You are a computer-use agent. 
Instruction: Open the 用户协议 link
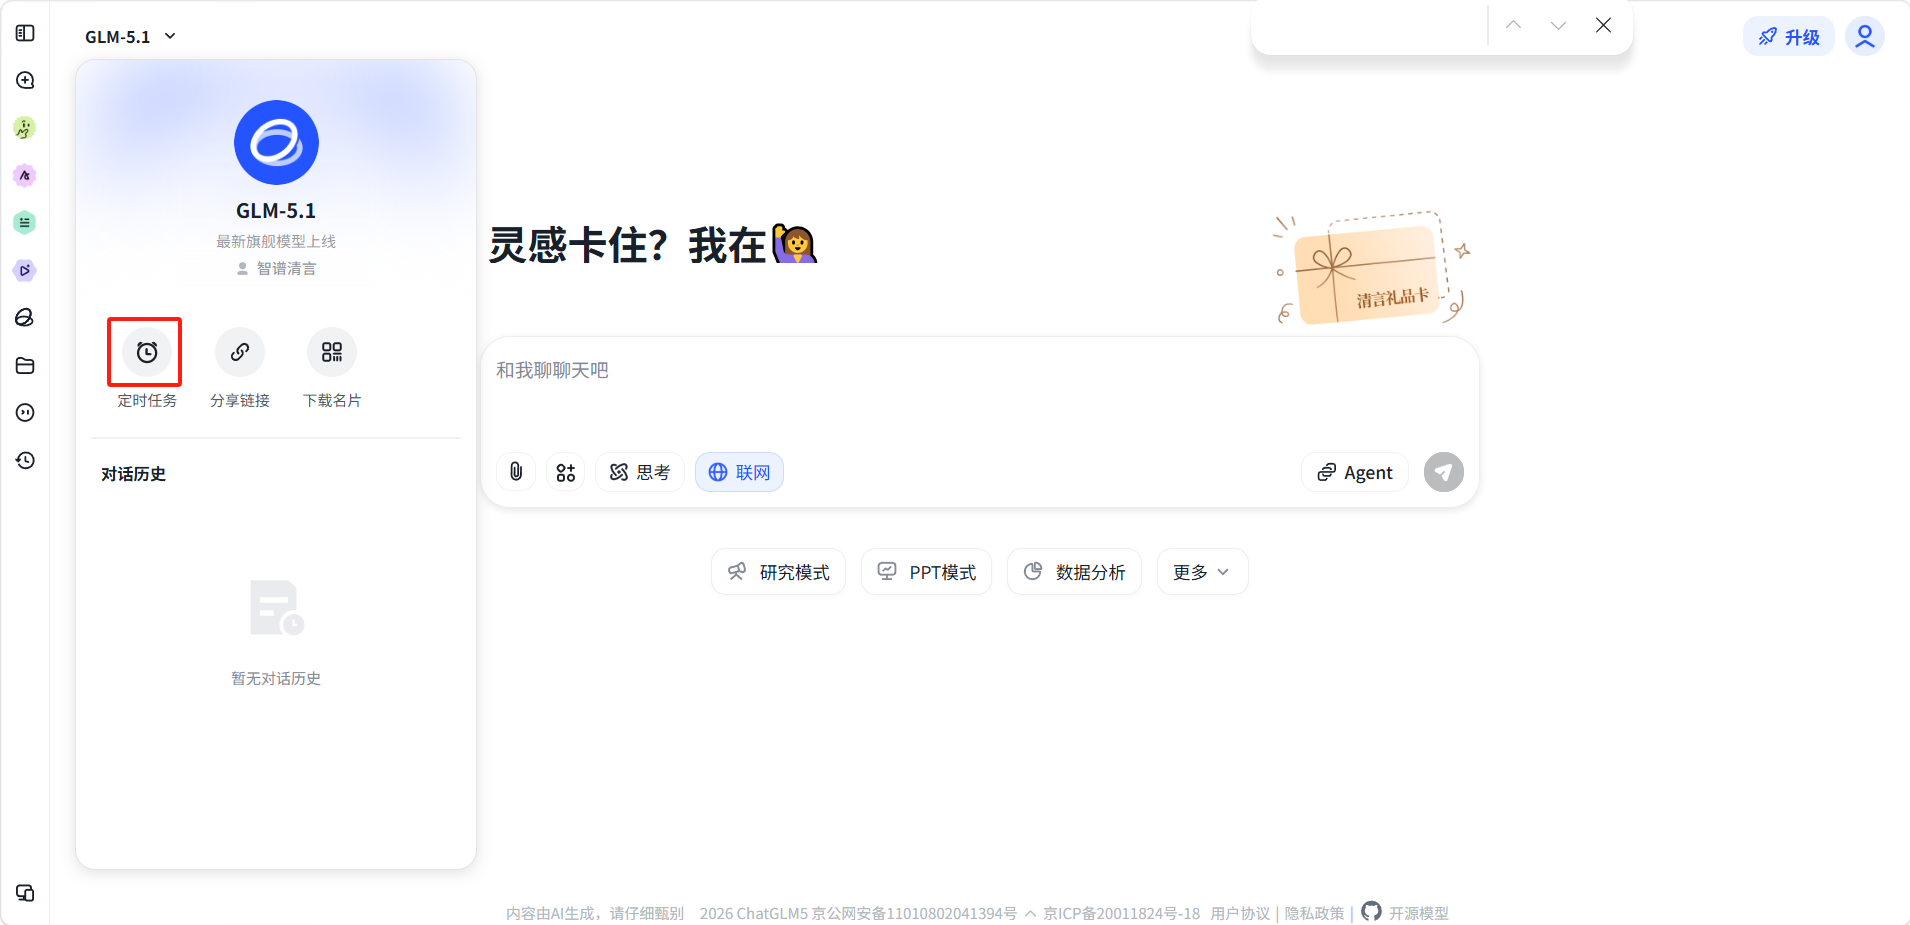coord(1240,914)
